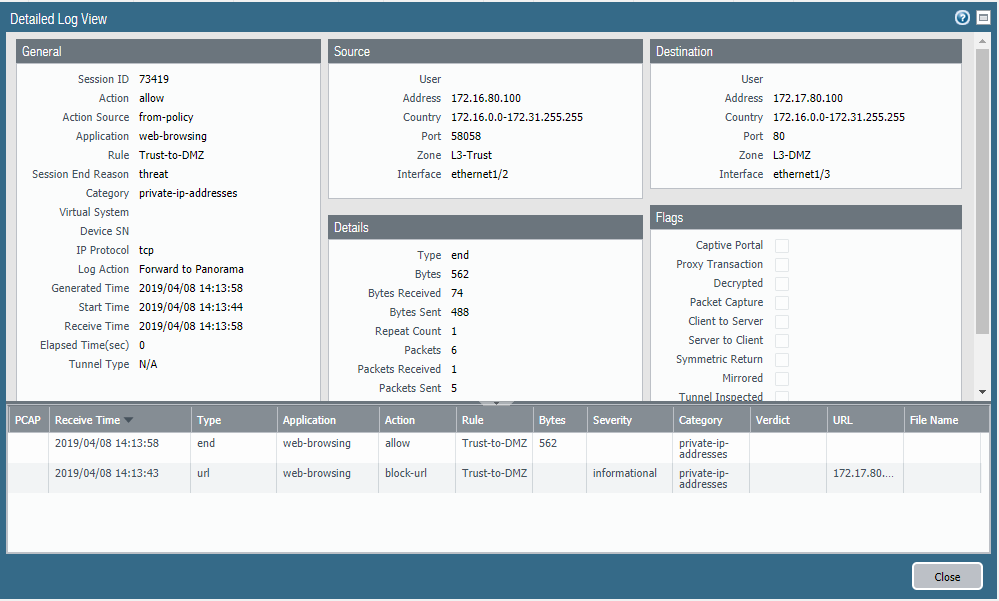The height and width of the screenshot is (601, 999).
Task: Click the scroll down arrow of detail pane
Action: point(983,392)
